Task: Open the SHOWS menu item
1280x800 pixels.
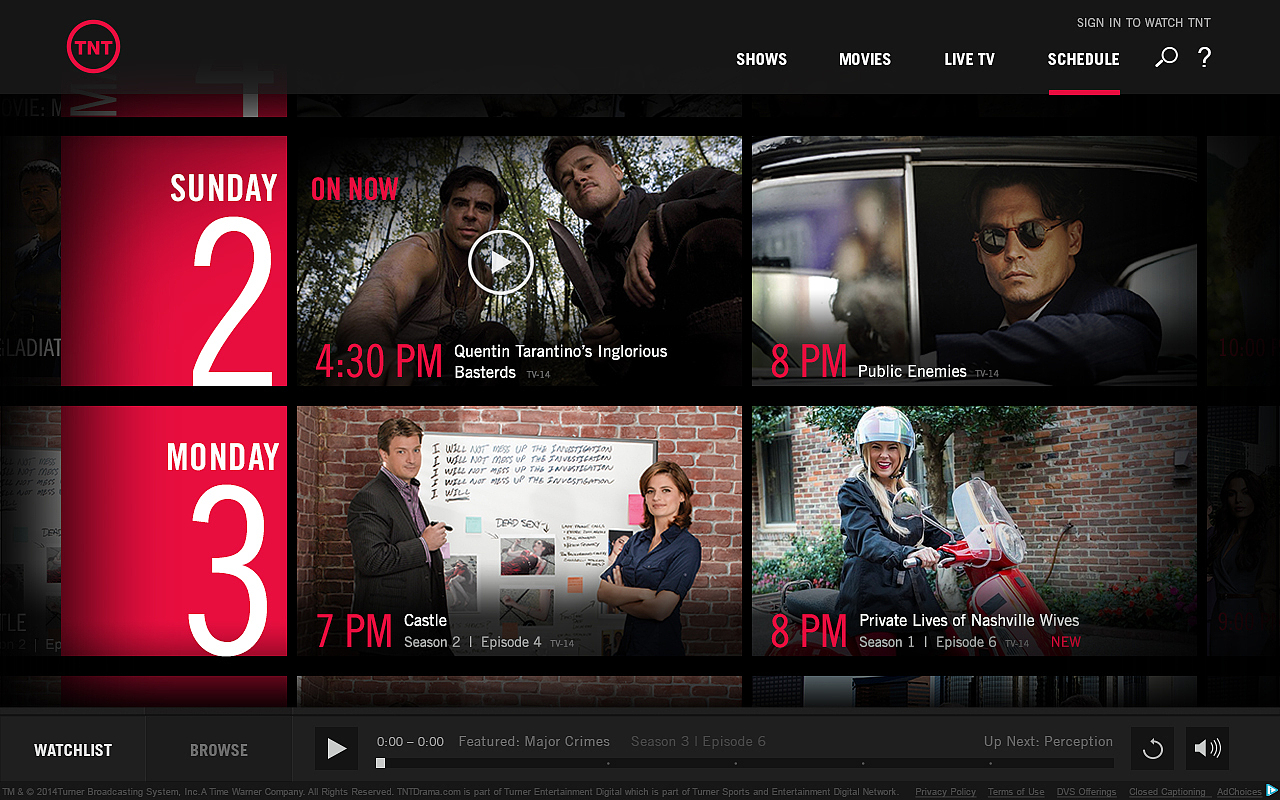Action: [x=761, y=59]
